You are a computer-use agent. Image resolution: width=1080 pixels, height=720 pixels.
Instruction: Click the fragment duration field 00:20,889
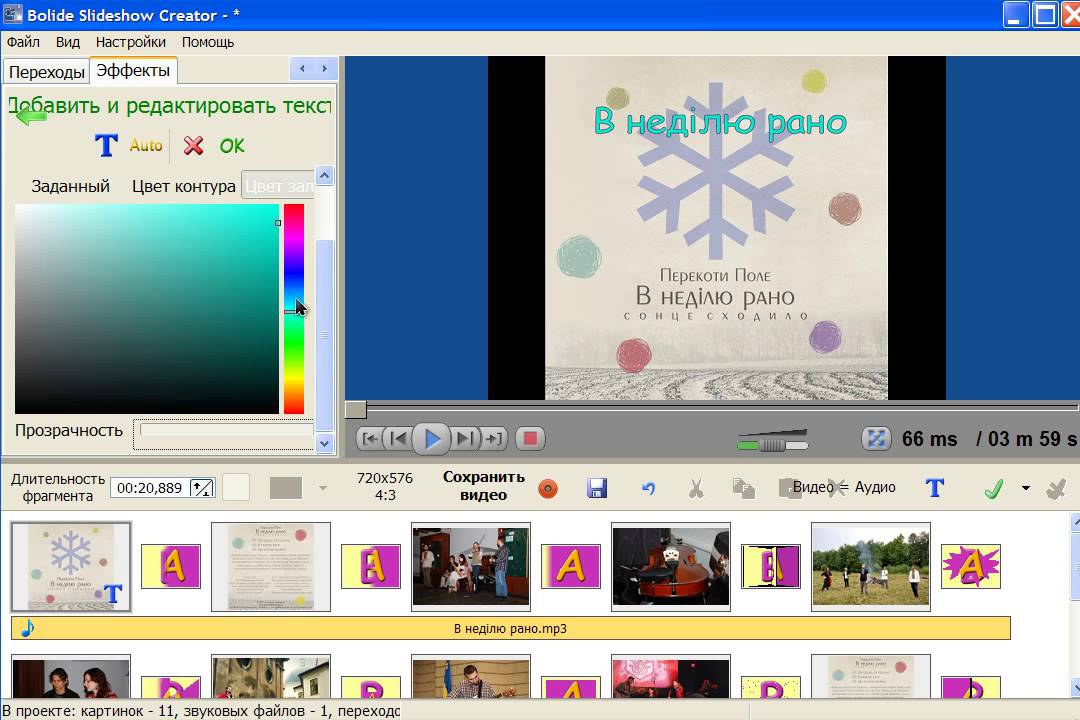(x=149, y=488)
